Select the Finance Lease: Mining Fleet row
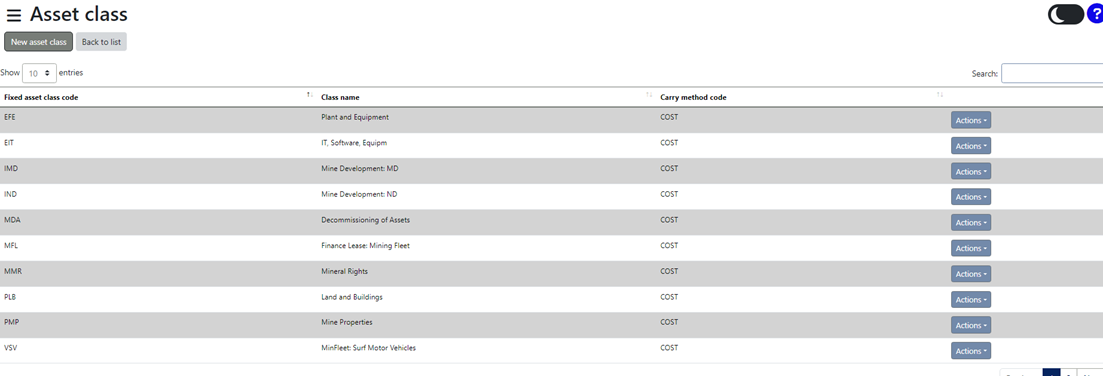 pyautogui.click(x=552, y=248)
